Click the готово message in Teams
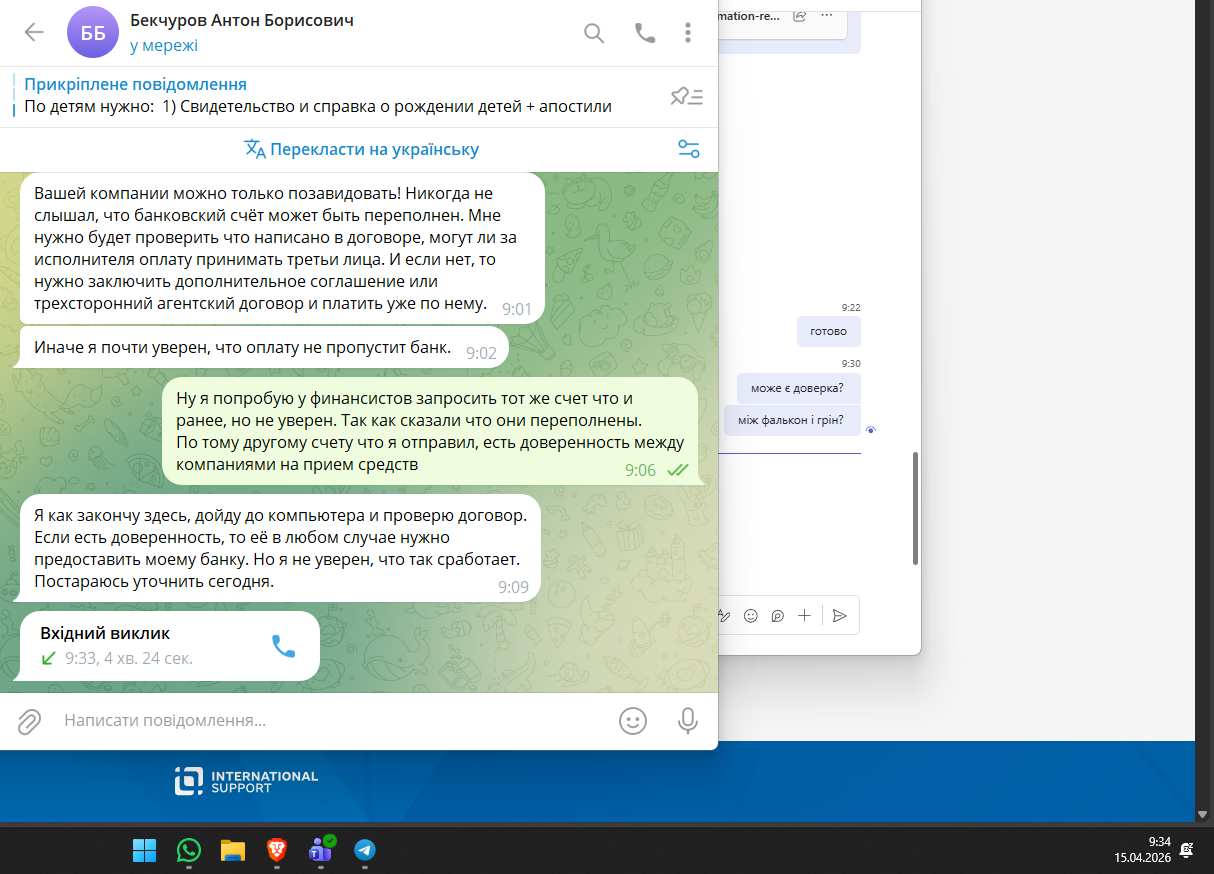Image resolution: width=1214 pixels, height=874 pixels. pyautogui.click(x=829, y=331)
